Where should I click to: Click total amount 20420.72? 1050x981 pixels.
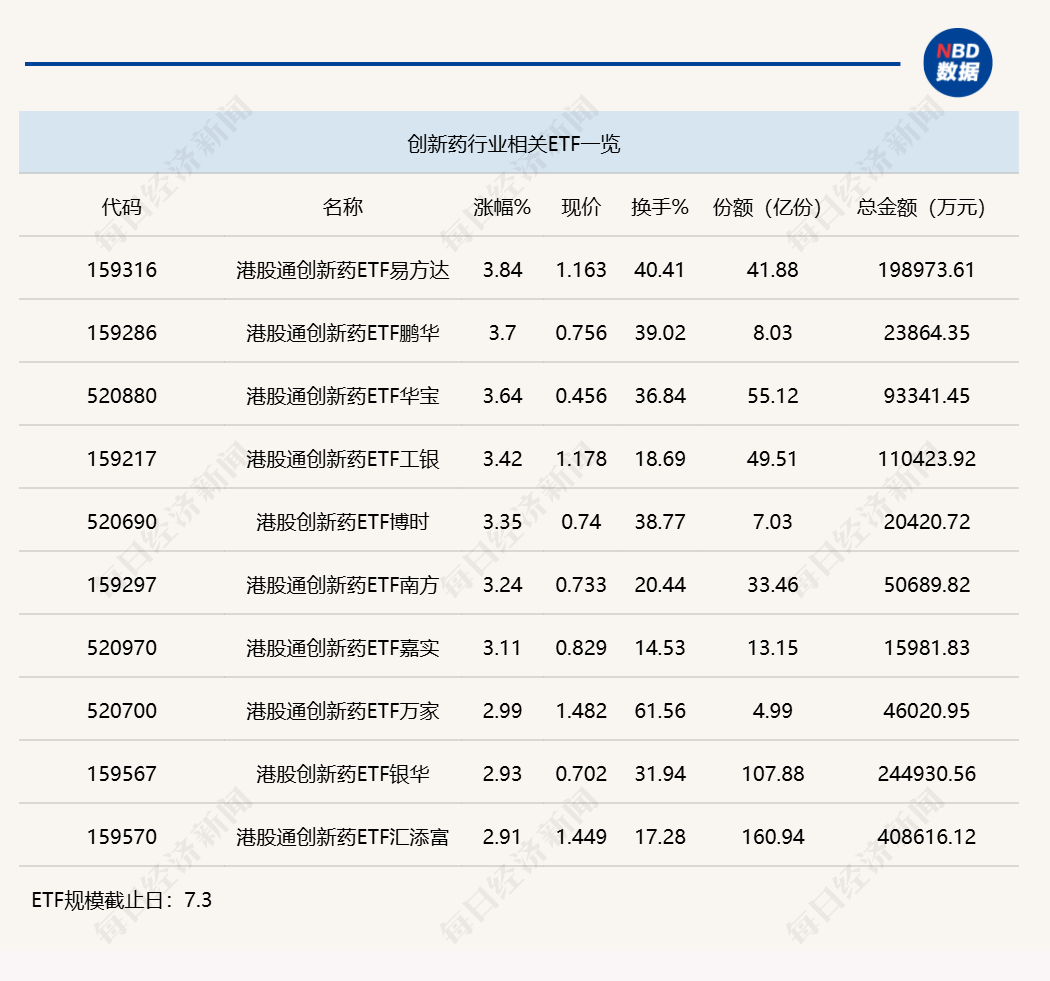[x=927, y=522]
